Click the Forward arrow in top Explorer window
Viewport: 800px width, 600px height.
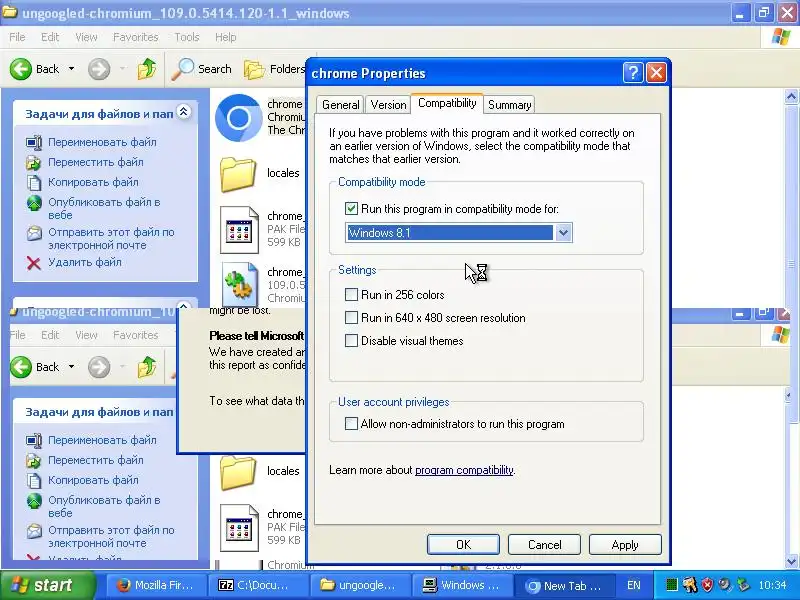click(x=99, y=69)
